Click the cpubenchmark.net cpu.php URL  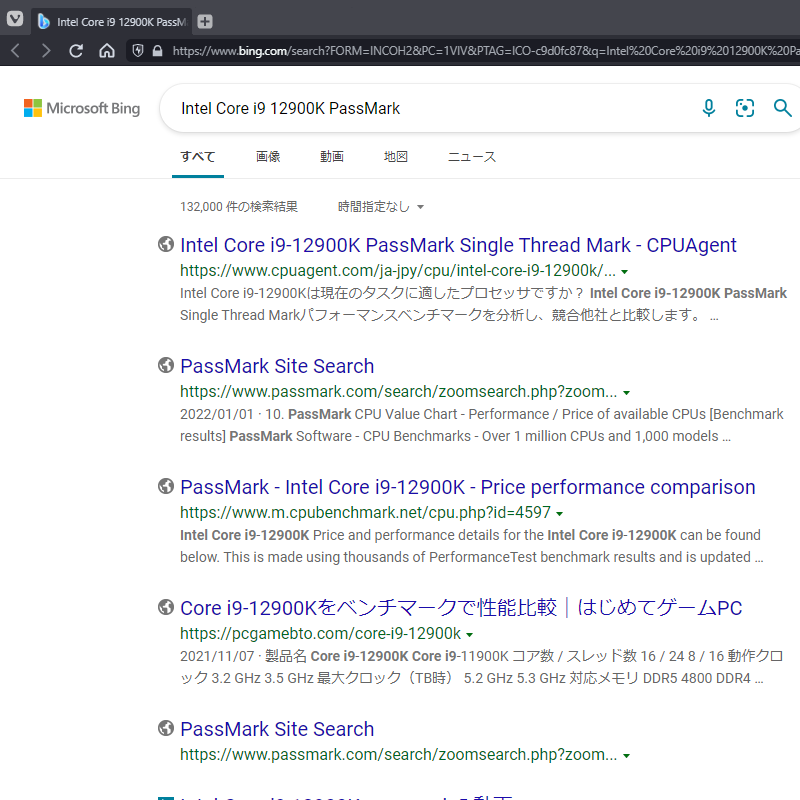(365, 512)
